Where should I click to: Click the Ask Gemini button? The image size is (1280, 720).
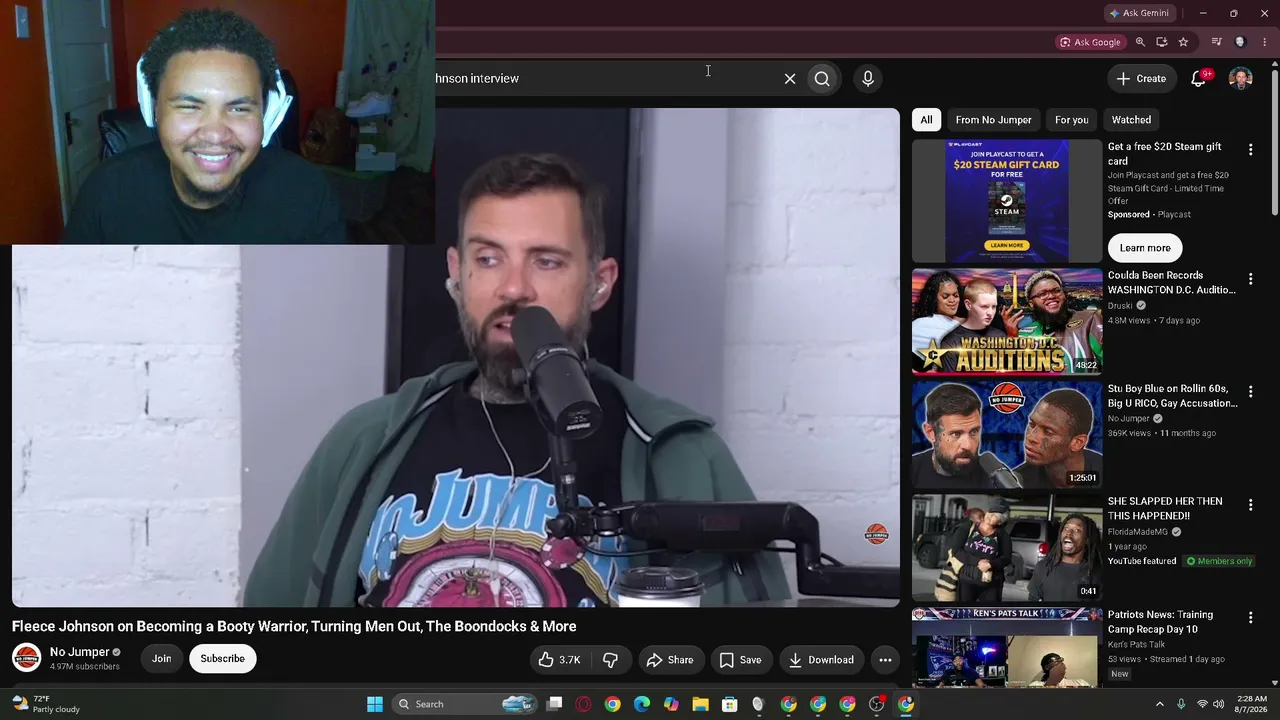pos(1139,13)
